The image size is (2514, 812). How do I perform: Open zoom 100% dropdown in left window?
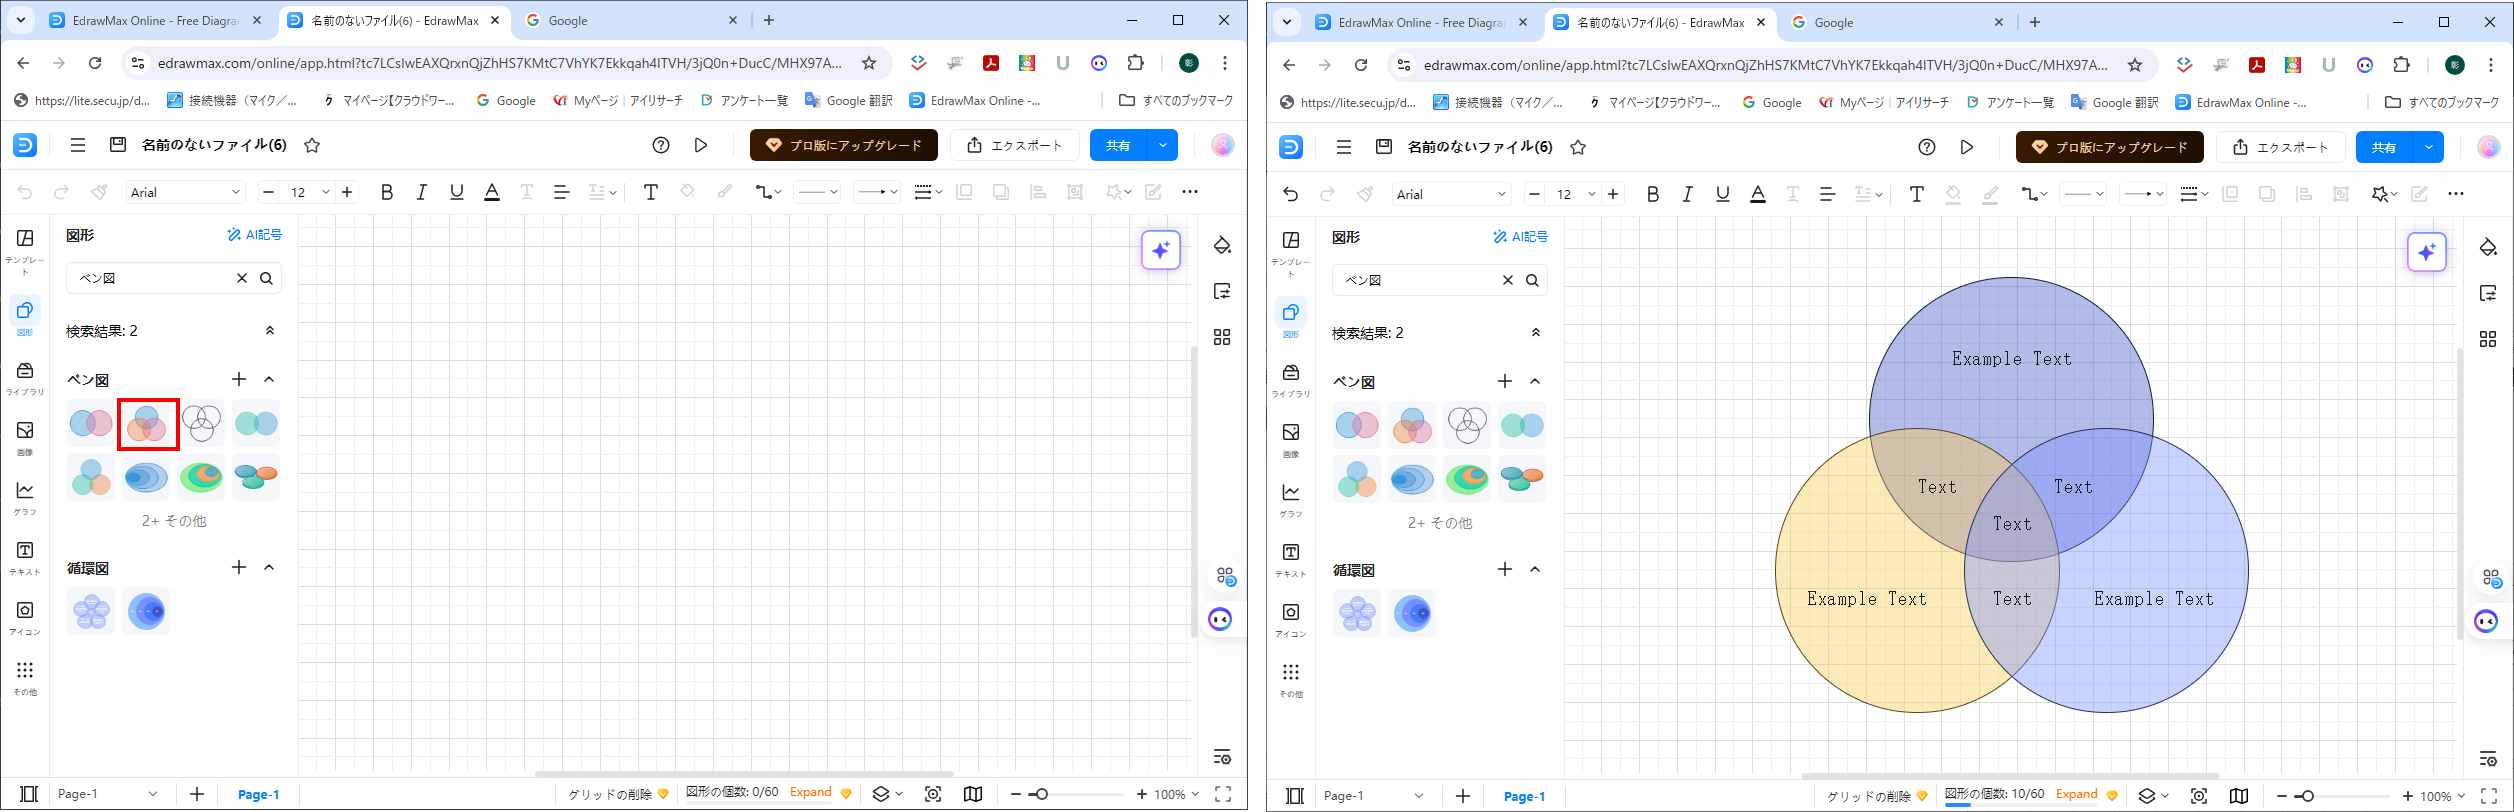[x=1177, y=794]
